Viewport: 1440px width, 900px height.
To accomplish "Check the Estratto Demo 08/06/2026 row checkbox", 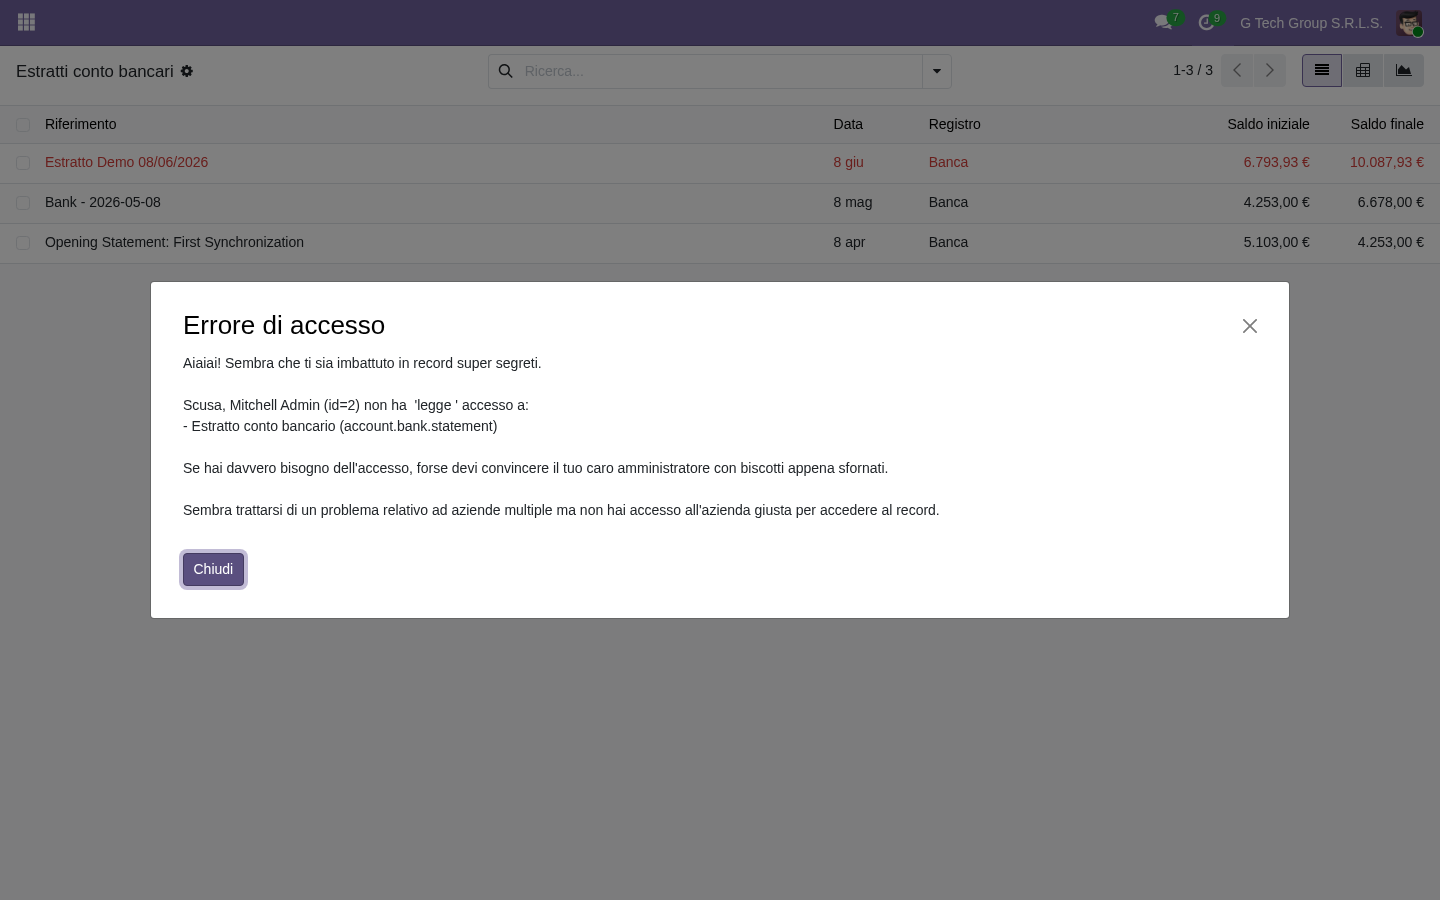I will click(23, 163).
